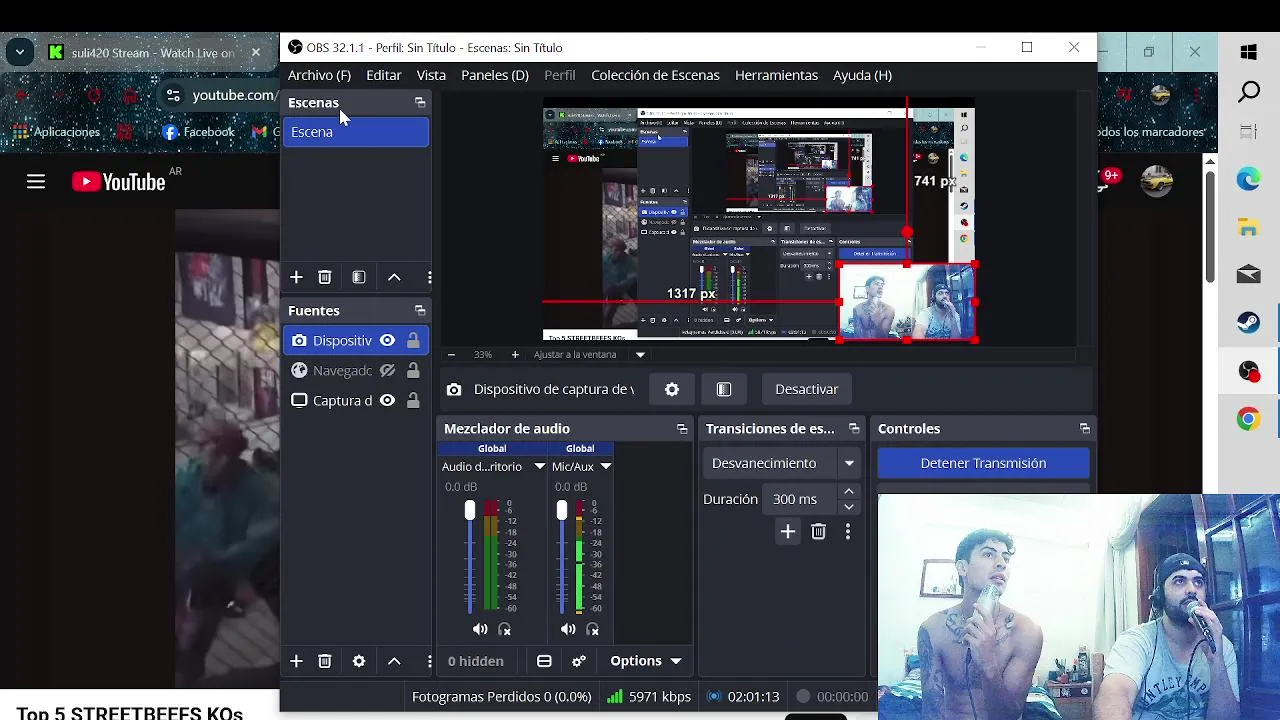Show the hidden Navegador source eye icon
Viewport: 1280px width, 720px height.
click(387, 371)
